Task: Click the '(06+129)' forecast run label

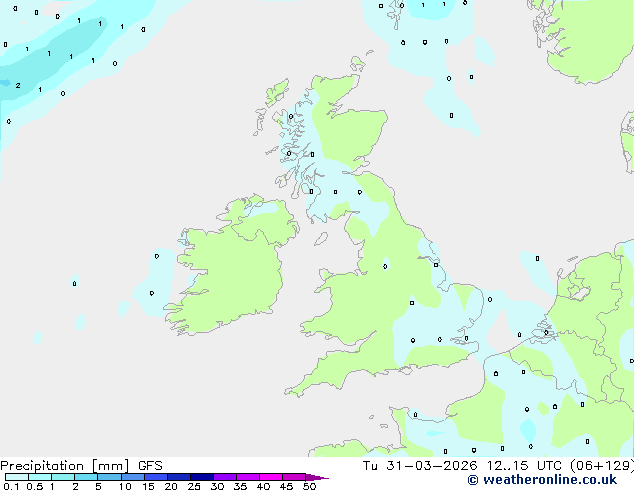Action: 602,466
